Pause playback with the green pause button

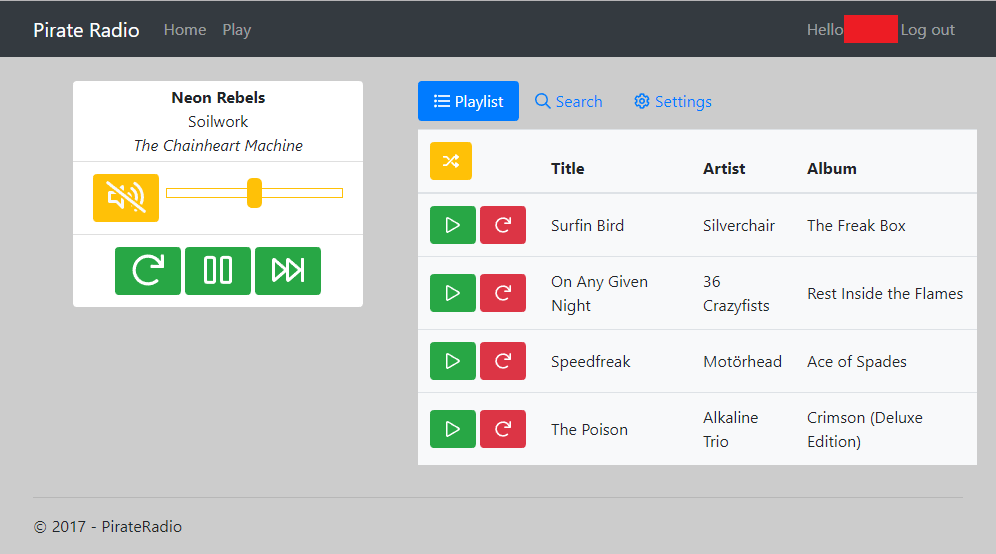pos(218,271)
